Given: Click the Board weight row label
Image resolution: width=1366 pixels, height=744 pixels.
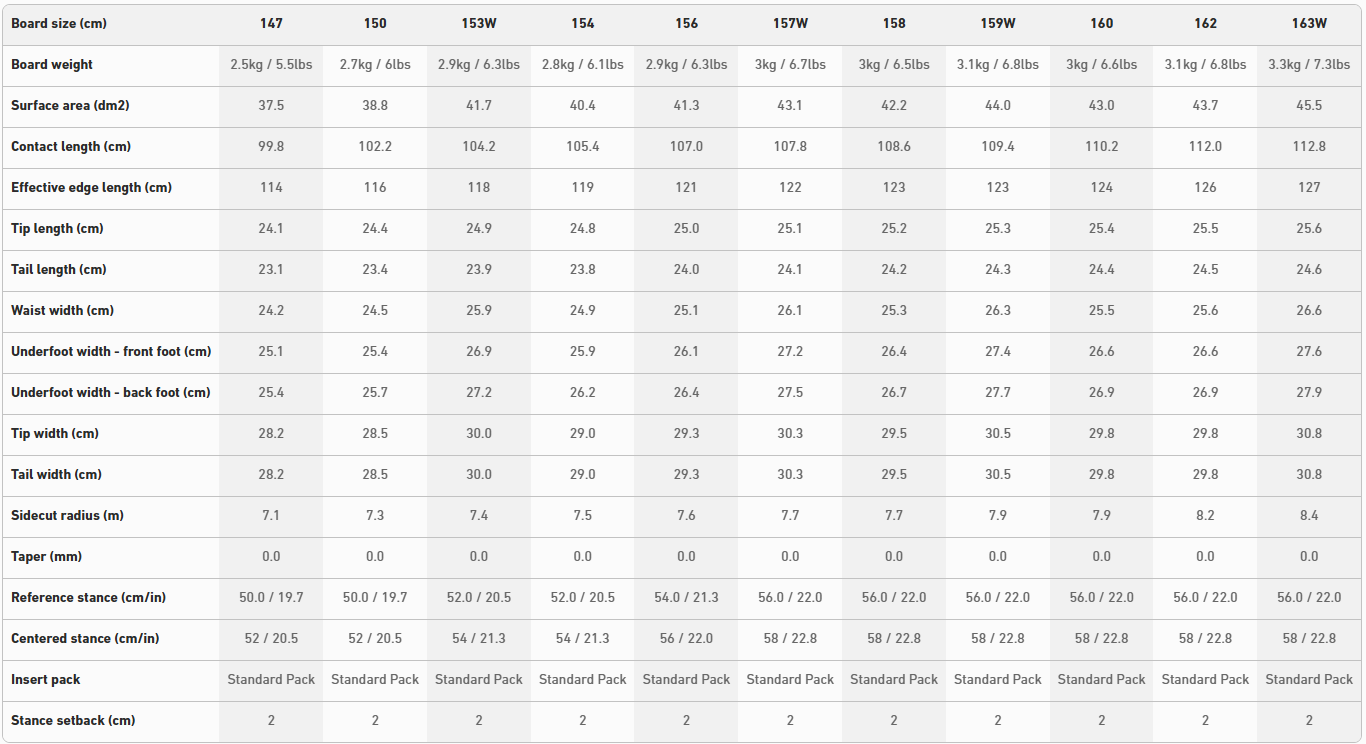Looking at the screenshot, I should pos(52,64).
